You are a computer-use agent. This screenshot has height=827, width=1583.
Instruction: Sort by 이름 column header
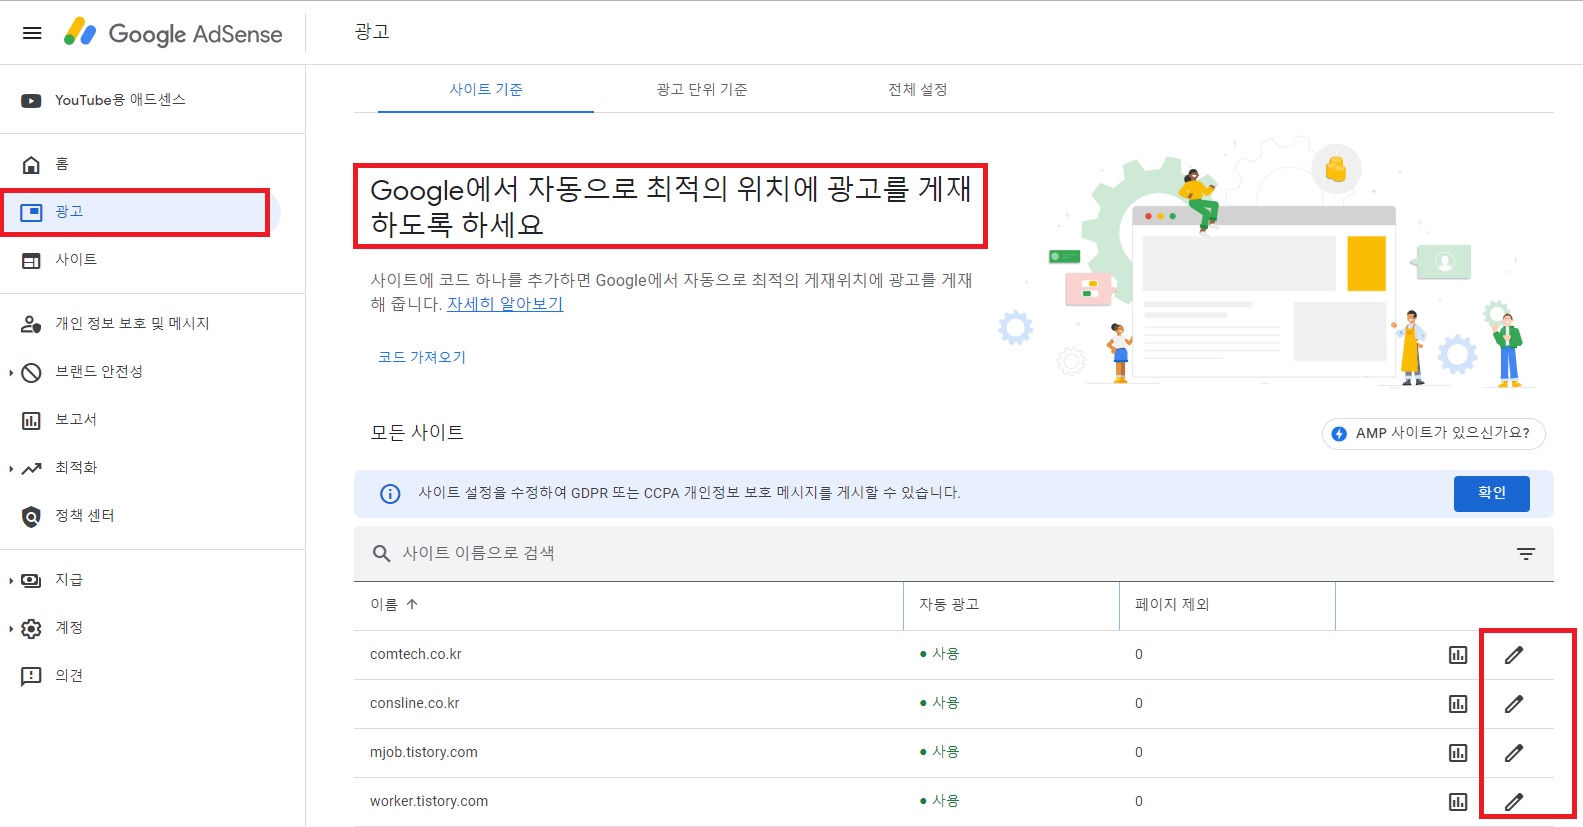tap(394, 605)
